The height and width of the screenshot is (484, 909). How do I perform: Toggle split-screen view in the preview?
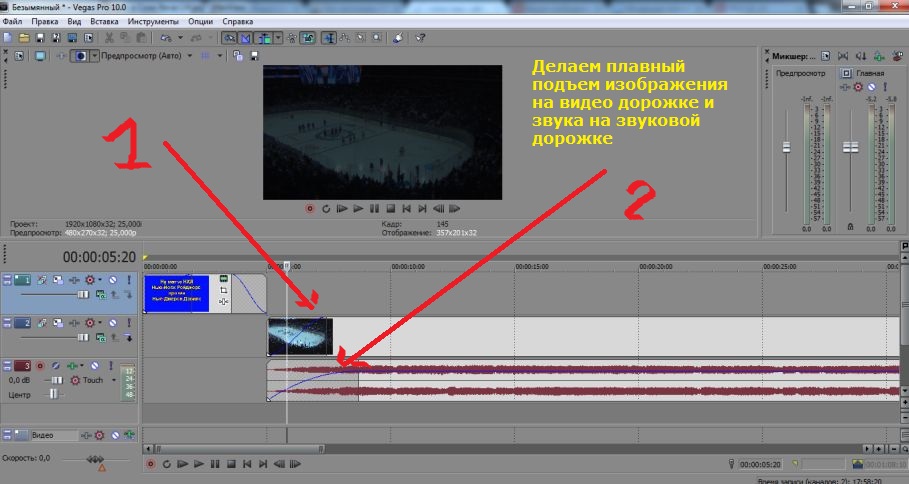coord(81,56)
